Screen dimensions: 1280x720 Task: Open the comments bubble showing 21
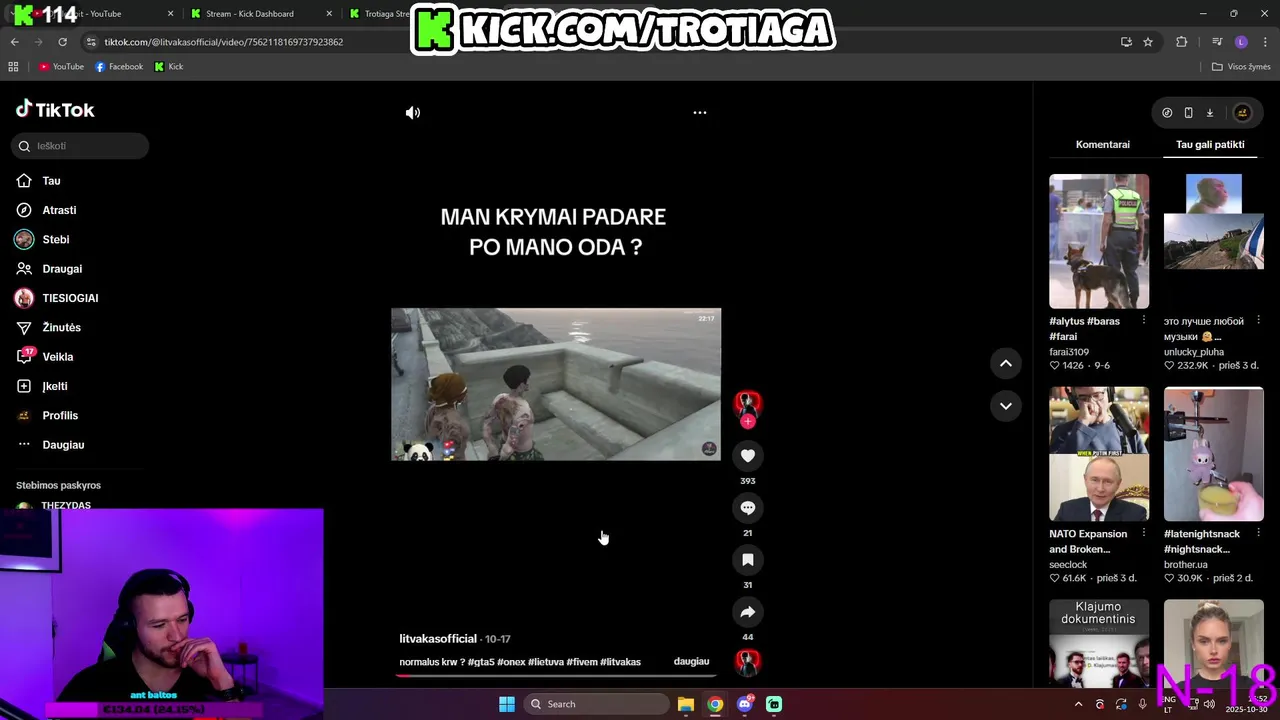click(747, 508)
